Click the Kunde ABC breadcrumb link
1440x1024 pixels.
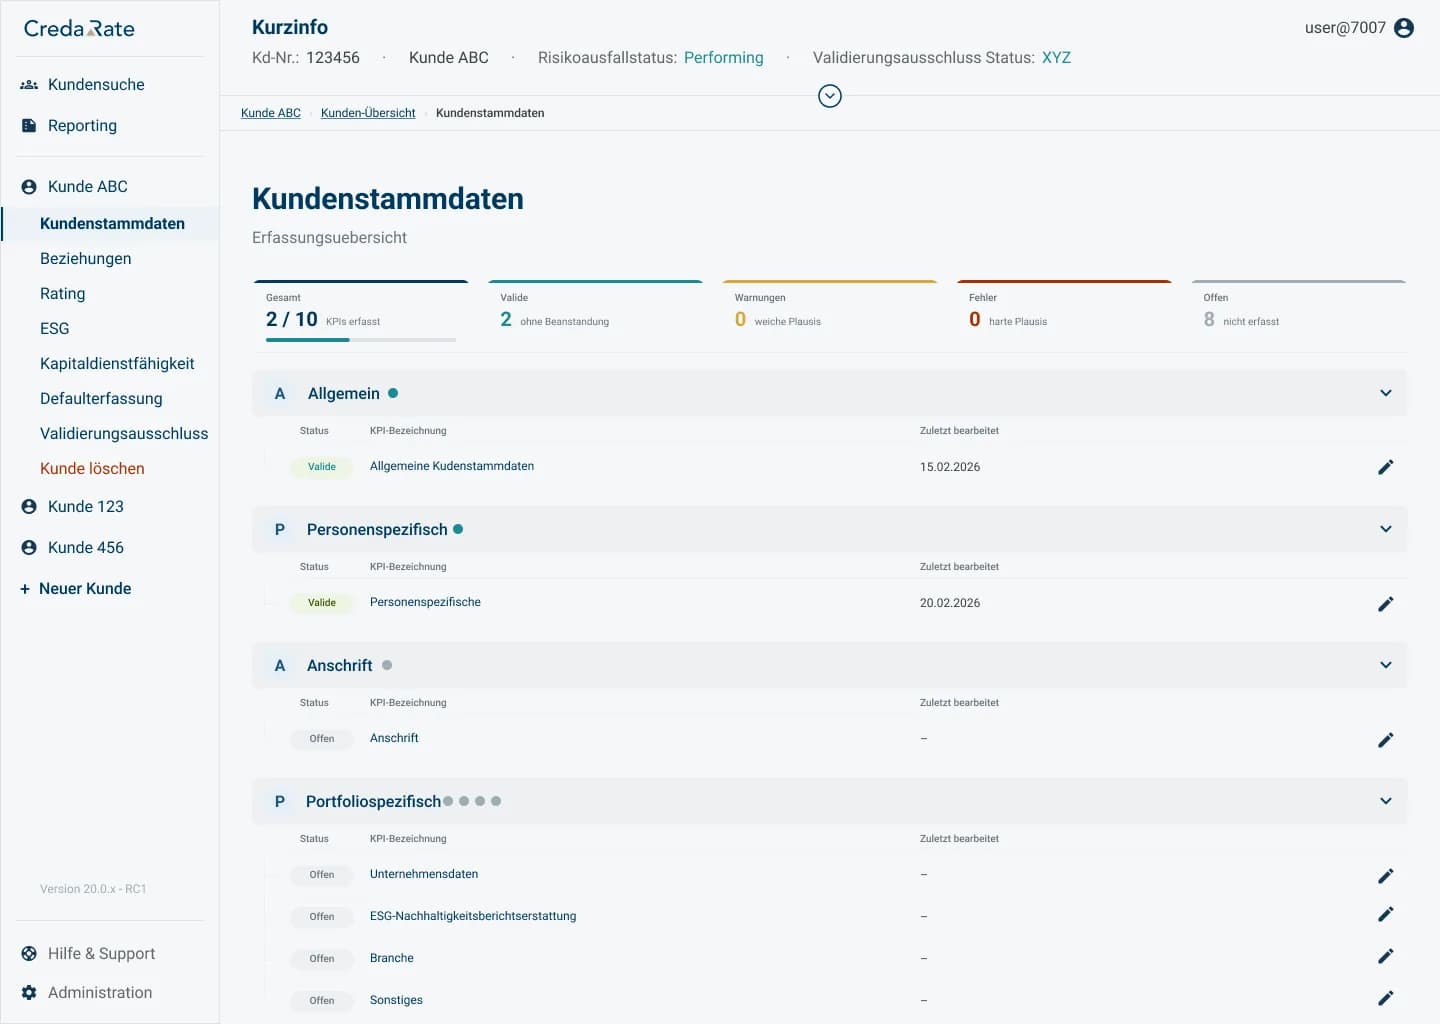[x=271, y=113]
